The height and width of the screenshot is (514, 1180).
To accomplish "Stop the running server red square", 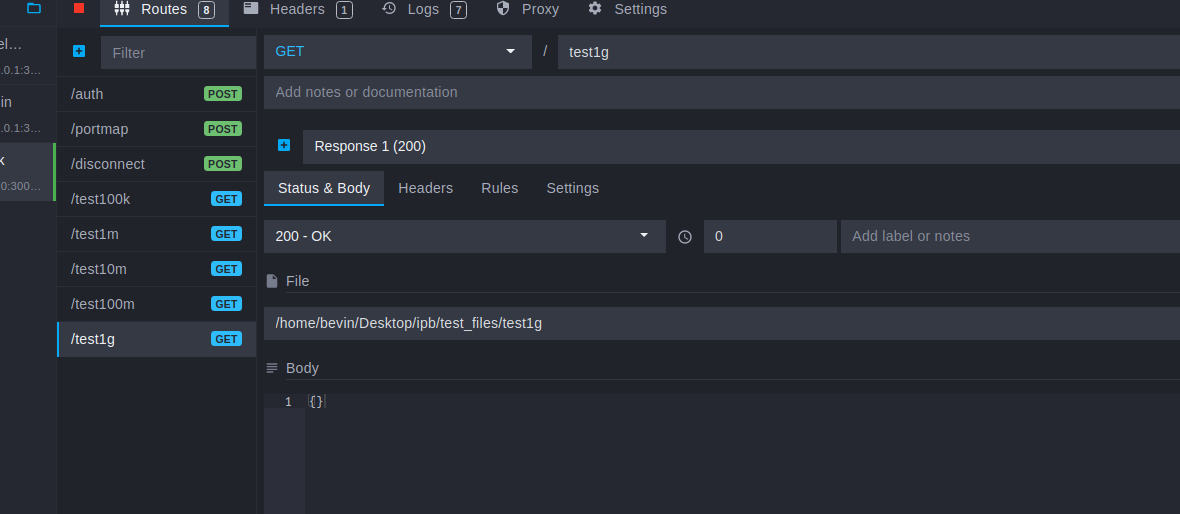I will [79, 8].
